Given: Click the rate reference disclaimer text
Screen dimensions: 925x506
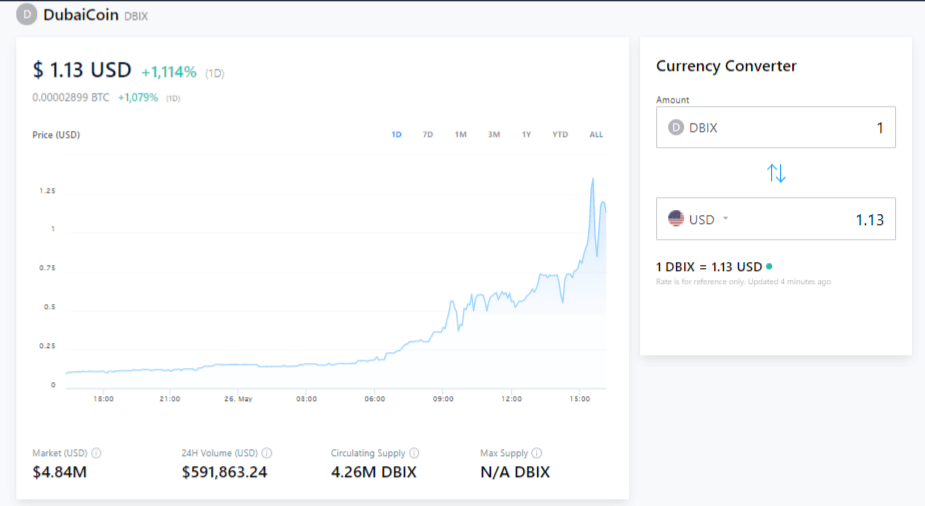Looking at the screenshot, I should point(743,282).
